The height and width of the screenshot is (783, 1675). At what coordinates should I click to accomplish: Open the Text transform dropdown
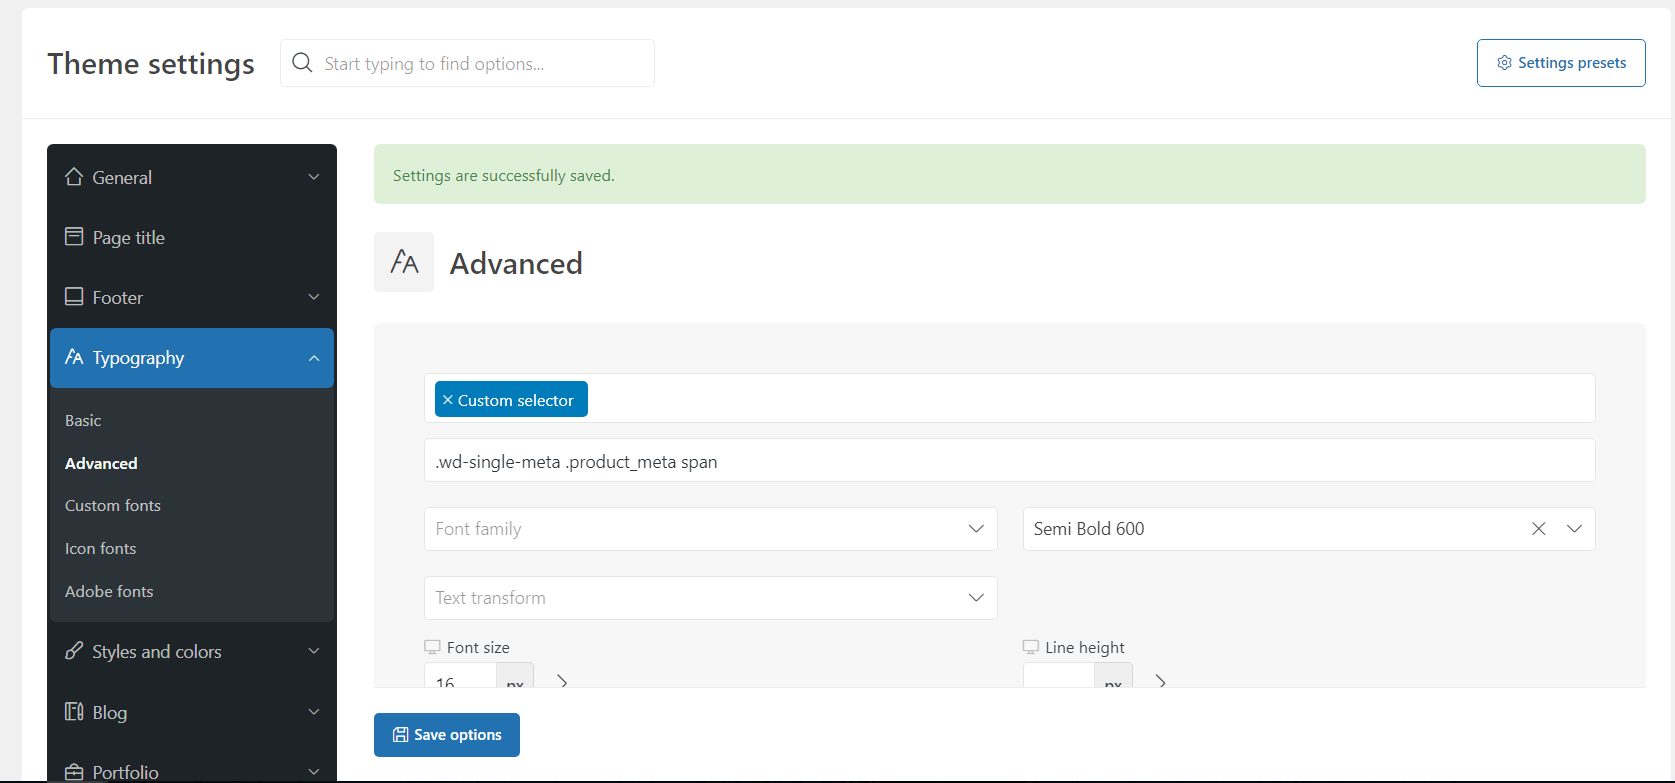click(x=710, y=598)
